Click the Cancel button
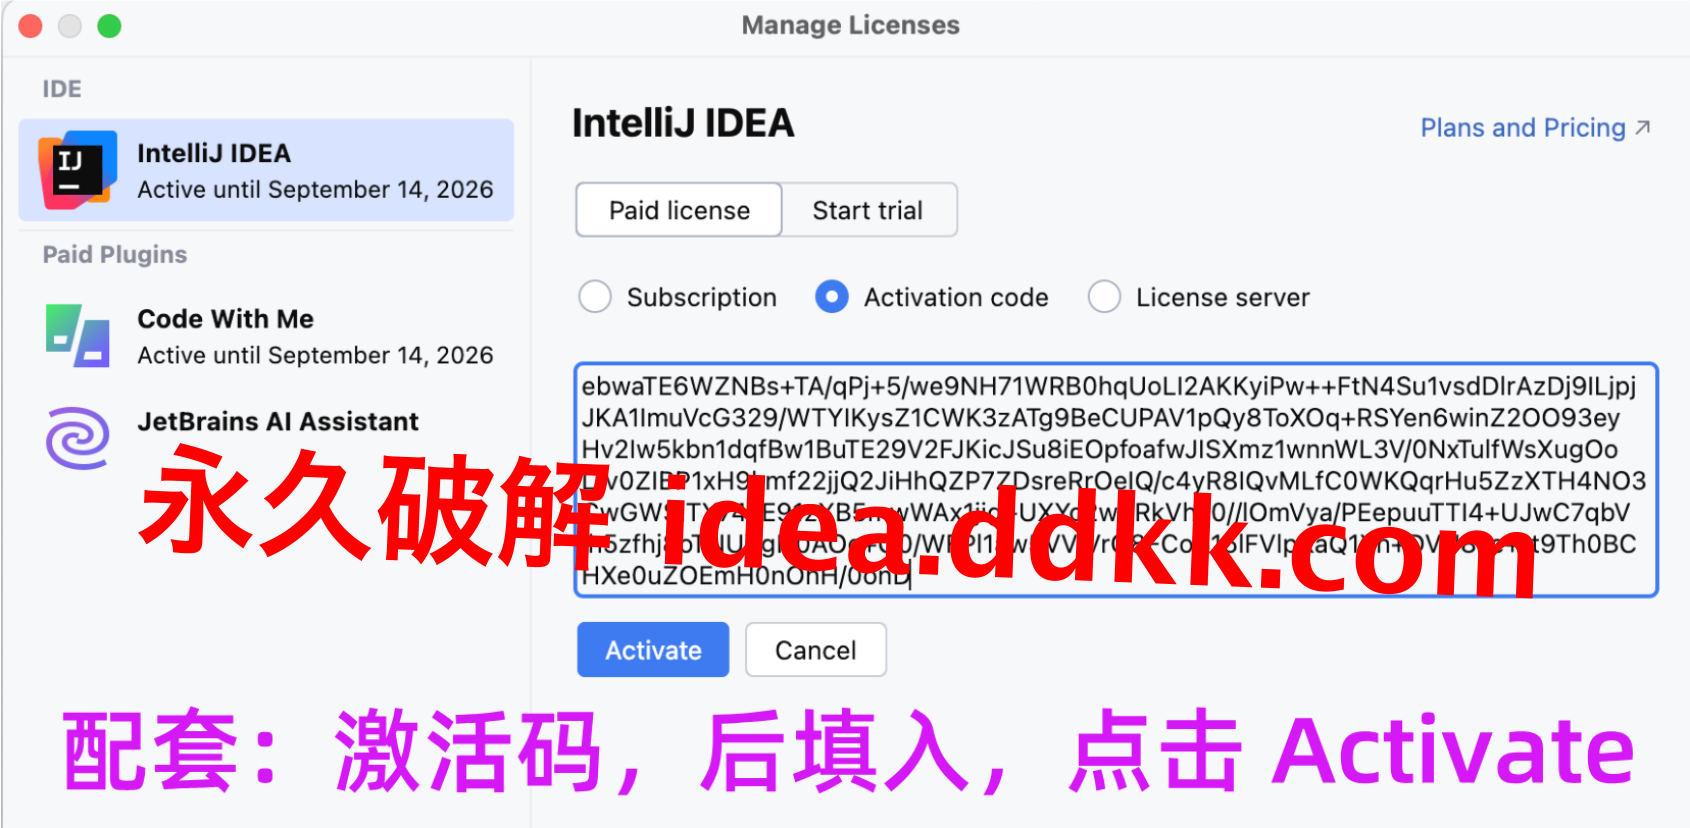The image size is (1690, 828). pyautogui.click(x=816, y=650)
